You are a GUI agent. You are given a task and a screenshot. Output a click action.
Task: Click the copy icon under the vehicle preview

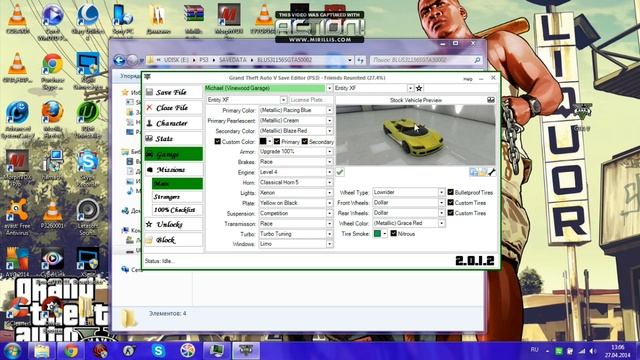pos(473,172)
